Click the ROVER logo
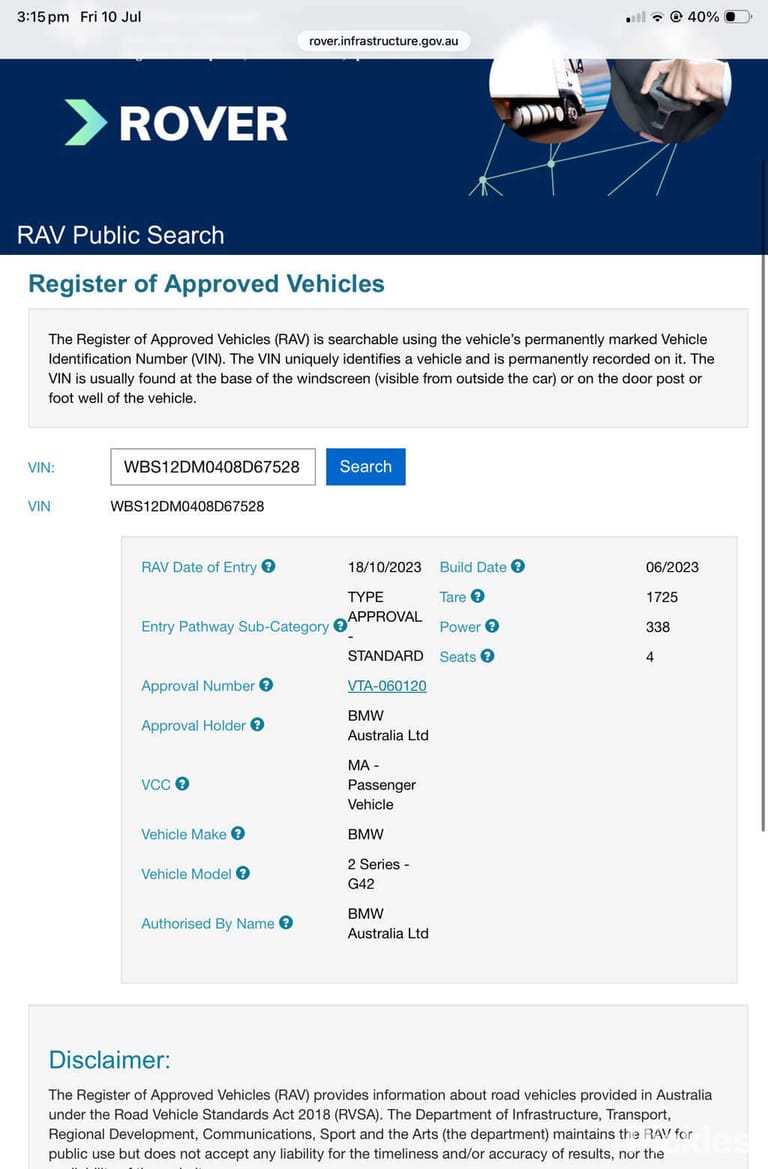Viewport: 768px width, 1169px height. point(176,123)
